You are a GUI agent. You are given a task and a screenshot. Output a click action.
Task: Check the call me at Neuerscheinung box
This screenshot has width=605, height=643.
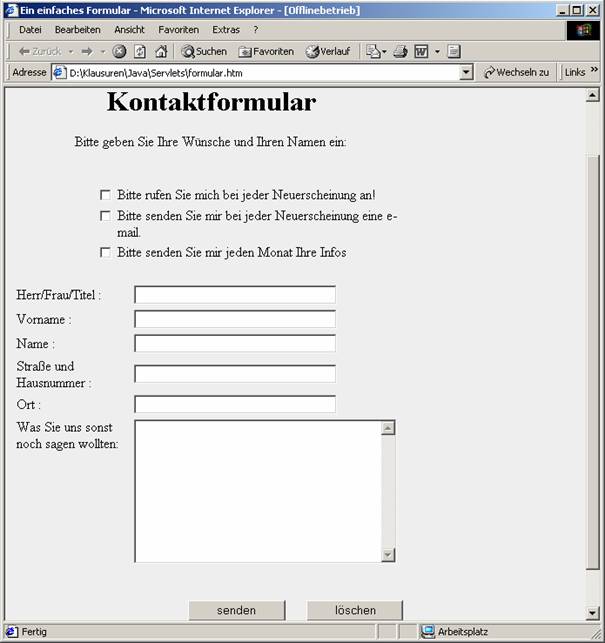[105, 195]
